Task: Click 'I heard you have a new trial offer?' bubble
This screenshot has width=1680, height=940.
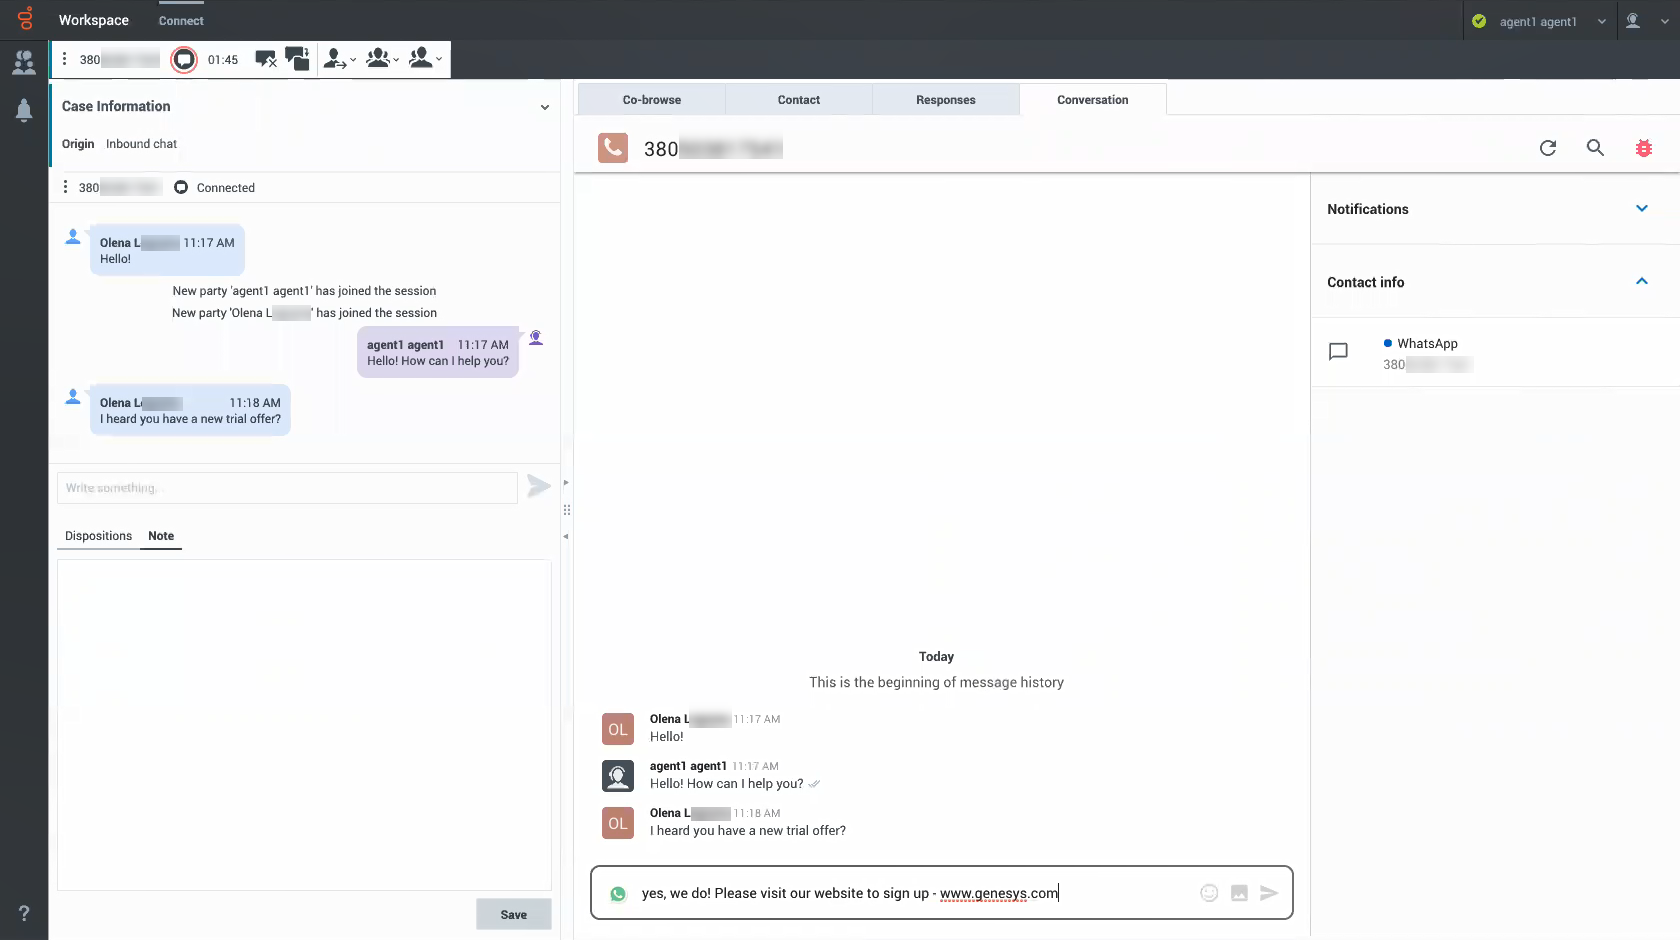Action: [190, 411]
